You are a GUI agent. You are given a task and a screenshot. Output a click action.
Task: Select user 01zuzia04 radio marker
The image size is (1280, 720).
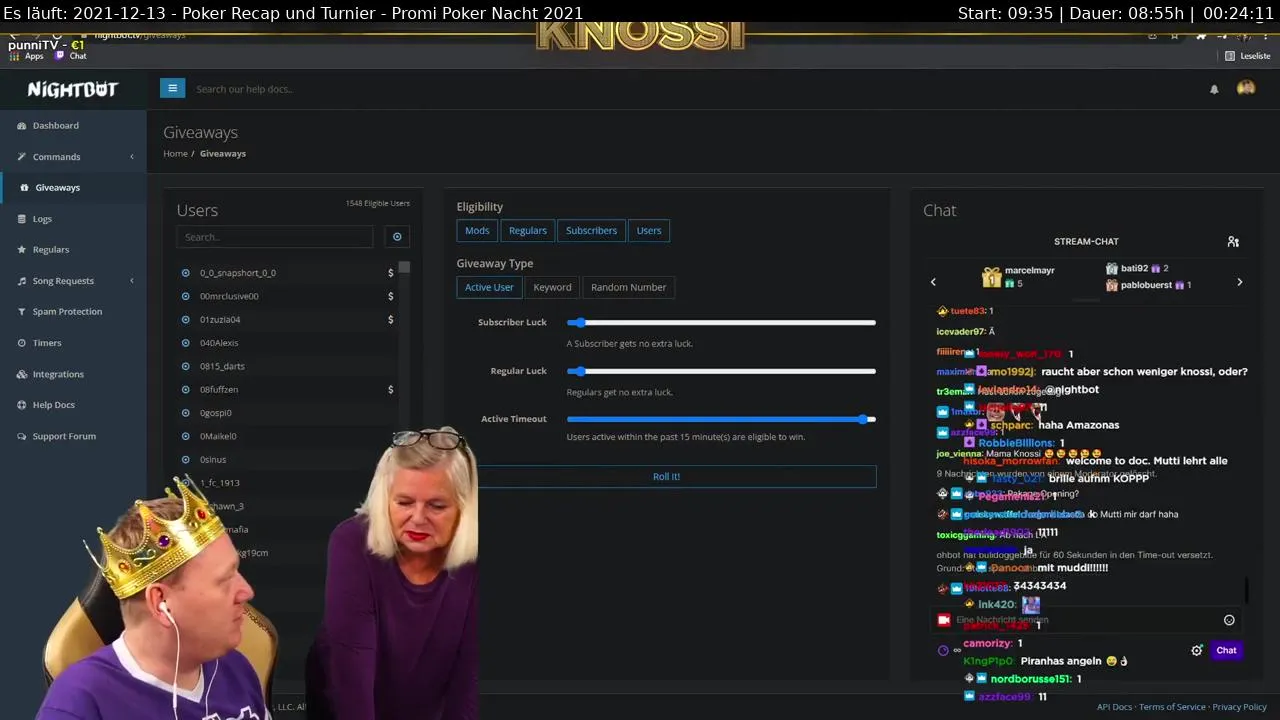185,320
